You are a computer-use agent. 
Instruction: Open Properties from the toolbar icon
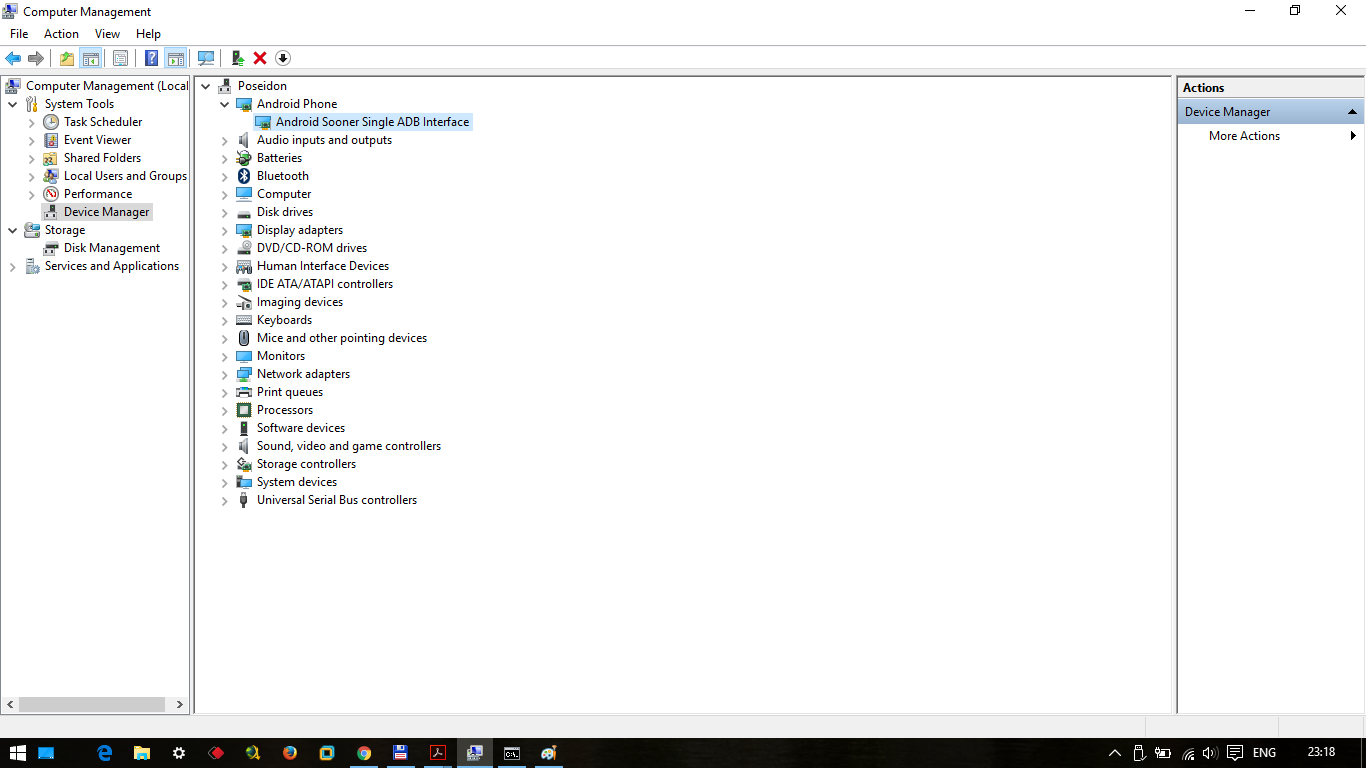(120, 58)
